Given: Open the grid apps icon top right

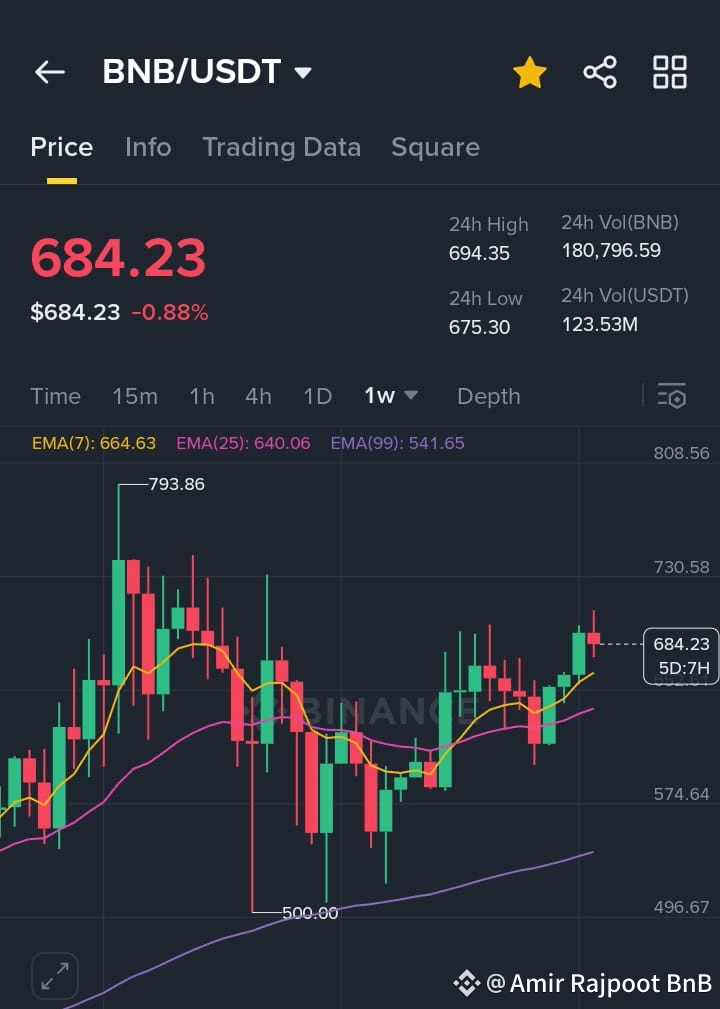Looking at the screenshot, I should click(668, 71).
